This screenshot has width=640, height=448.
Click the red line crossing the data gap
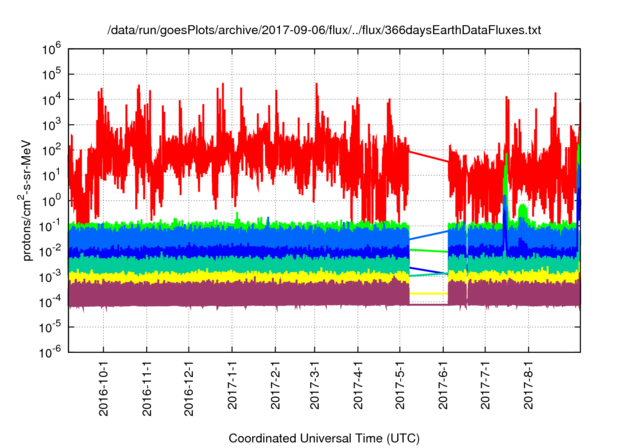pyautogui.click(x=428, y=157)
